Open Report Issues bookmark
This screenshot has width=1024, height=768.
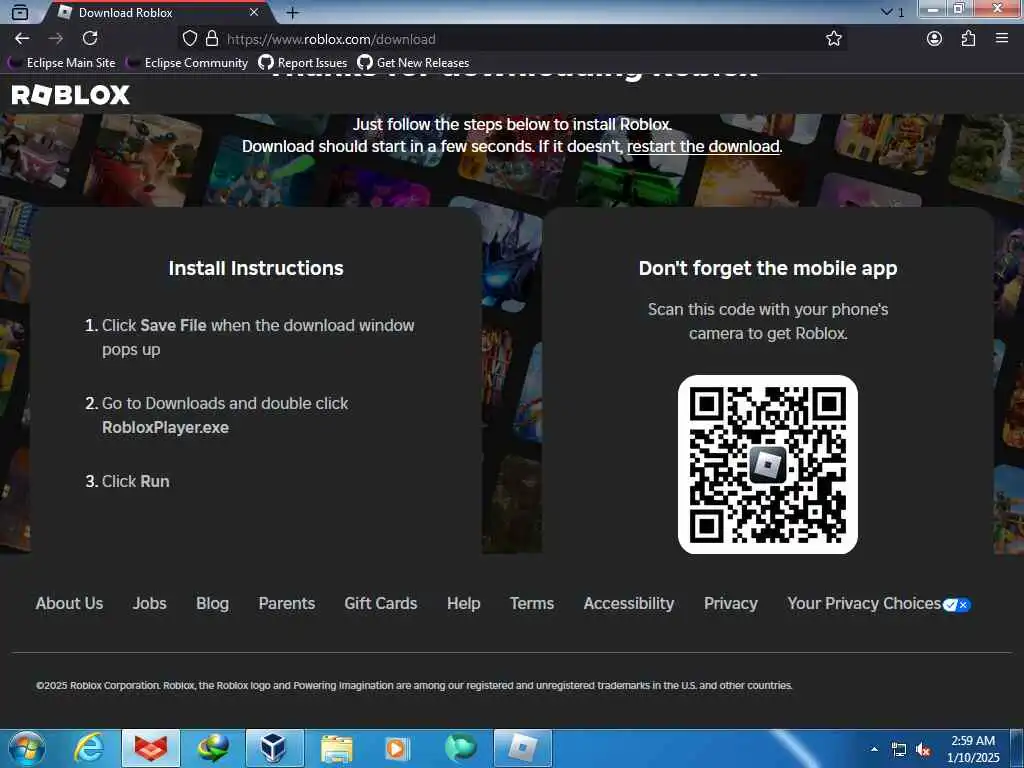[303, 63]
